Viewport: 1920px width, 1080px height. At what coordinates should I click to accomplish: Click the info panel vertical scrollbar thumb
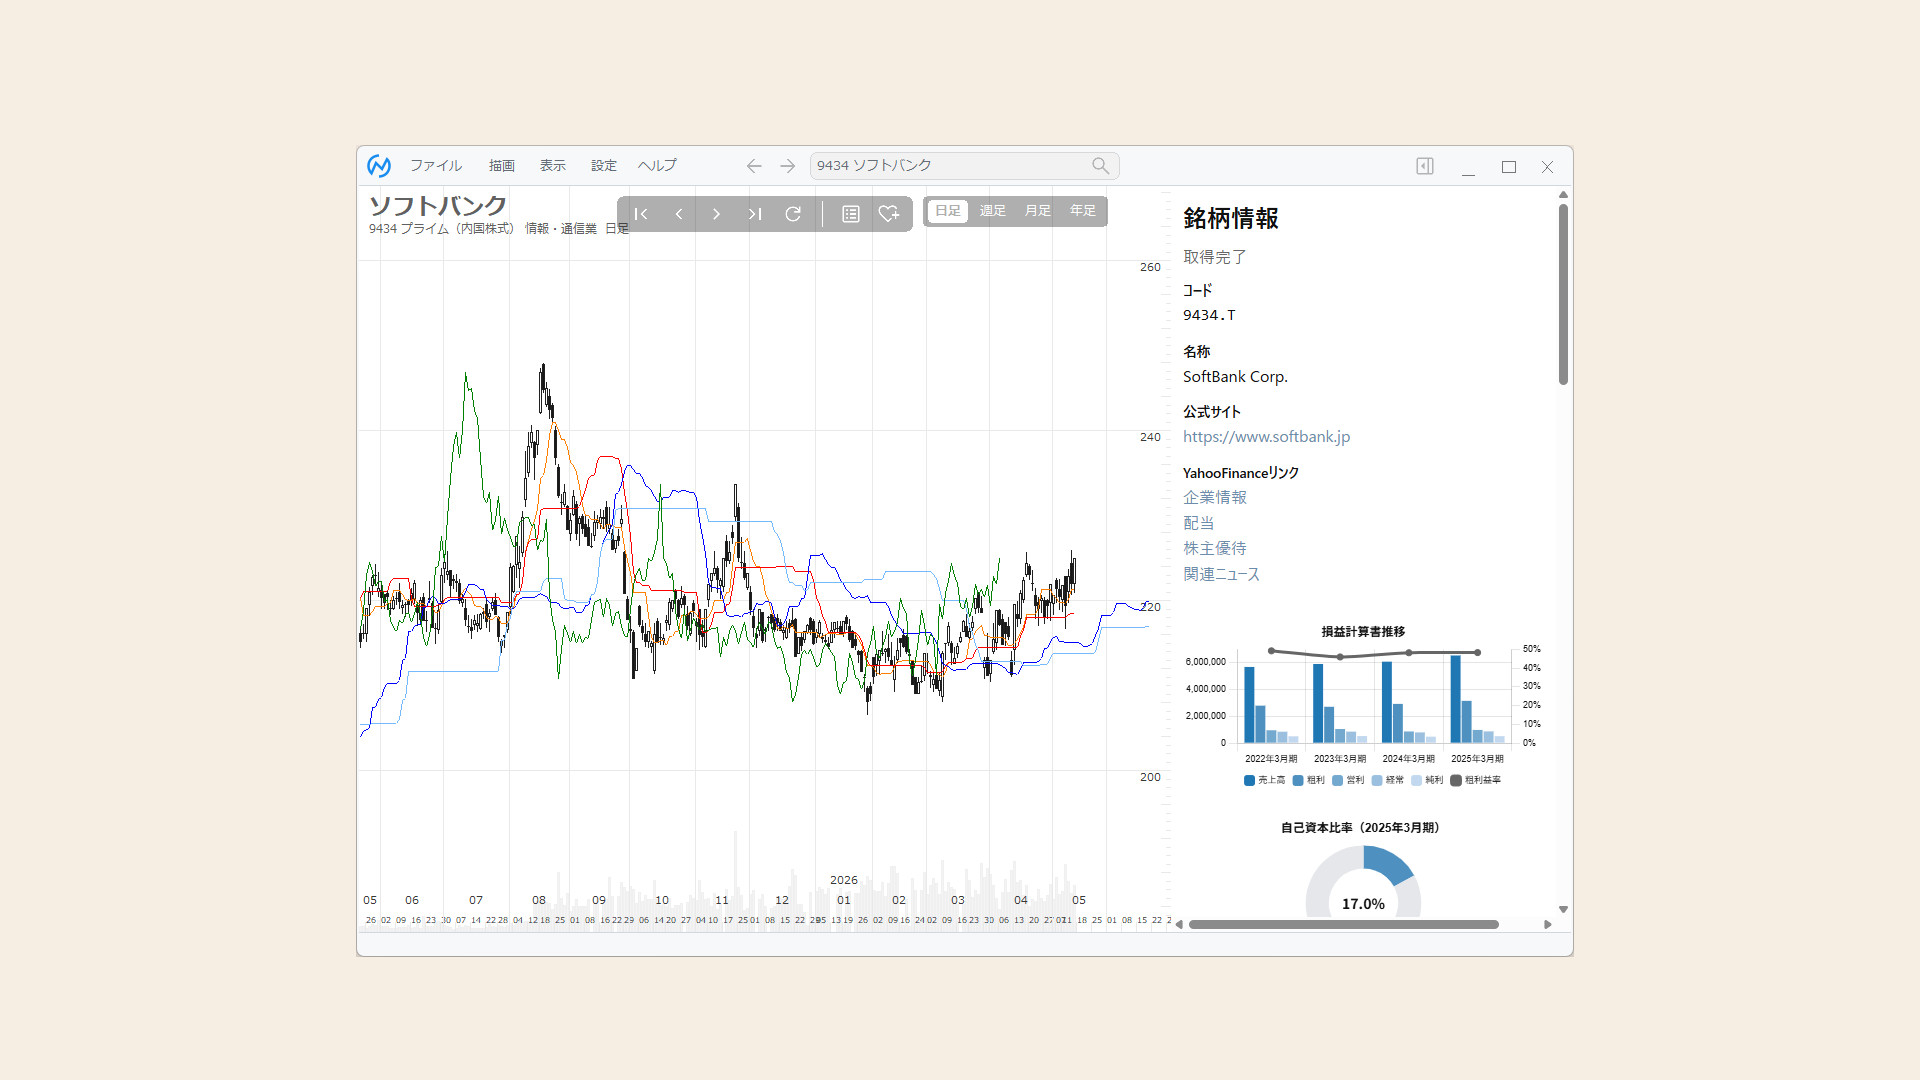(1563, 295)
